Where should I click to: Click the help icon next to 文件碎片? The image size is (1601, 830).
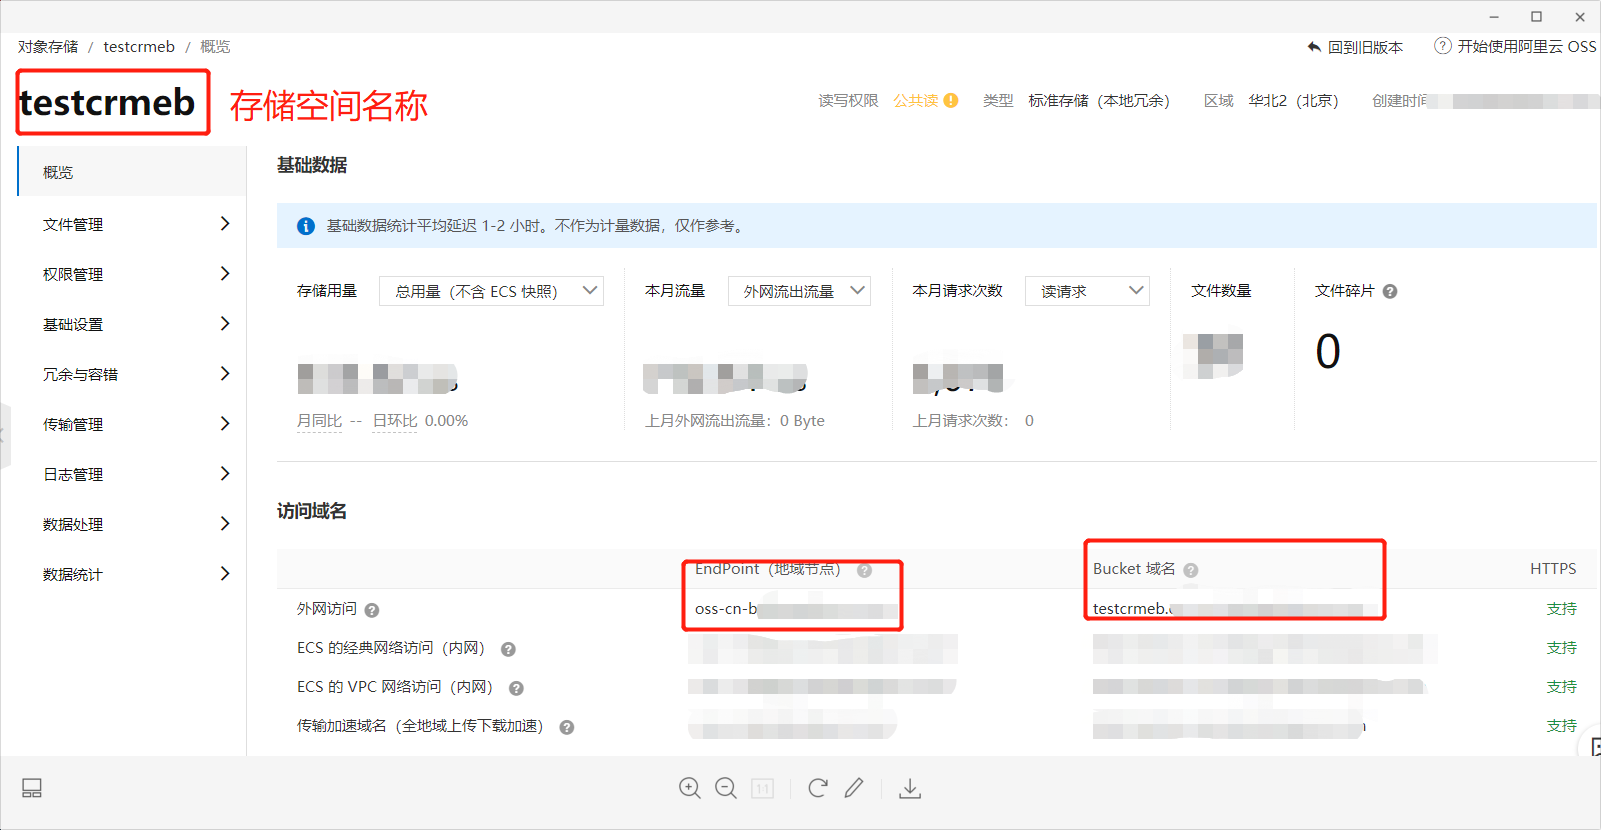[x=1390, y=292]
